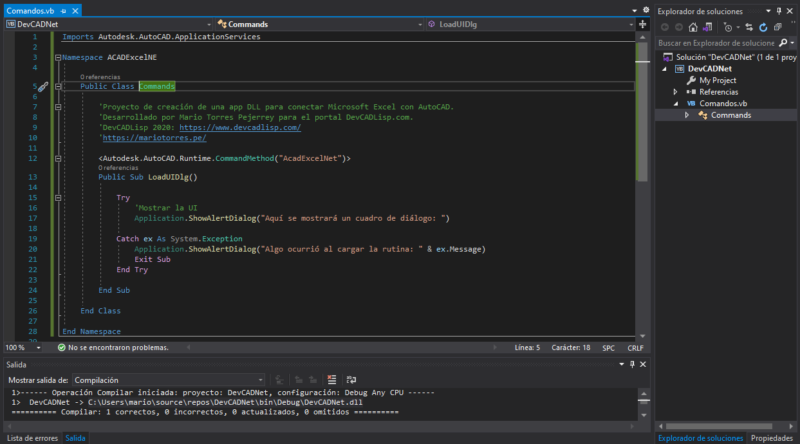The height and width of the screenshot is (444, 800).
Task: Clear all output with the red-lined icon
Action: pos(332,380)
